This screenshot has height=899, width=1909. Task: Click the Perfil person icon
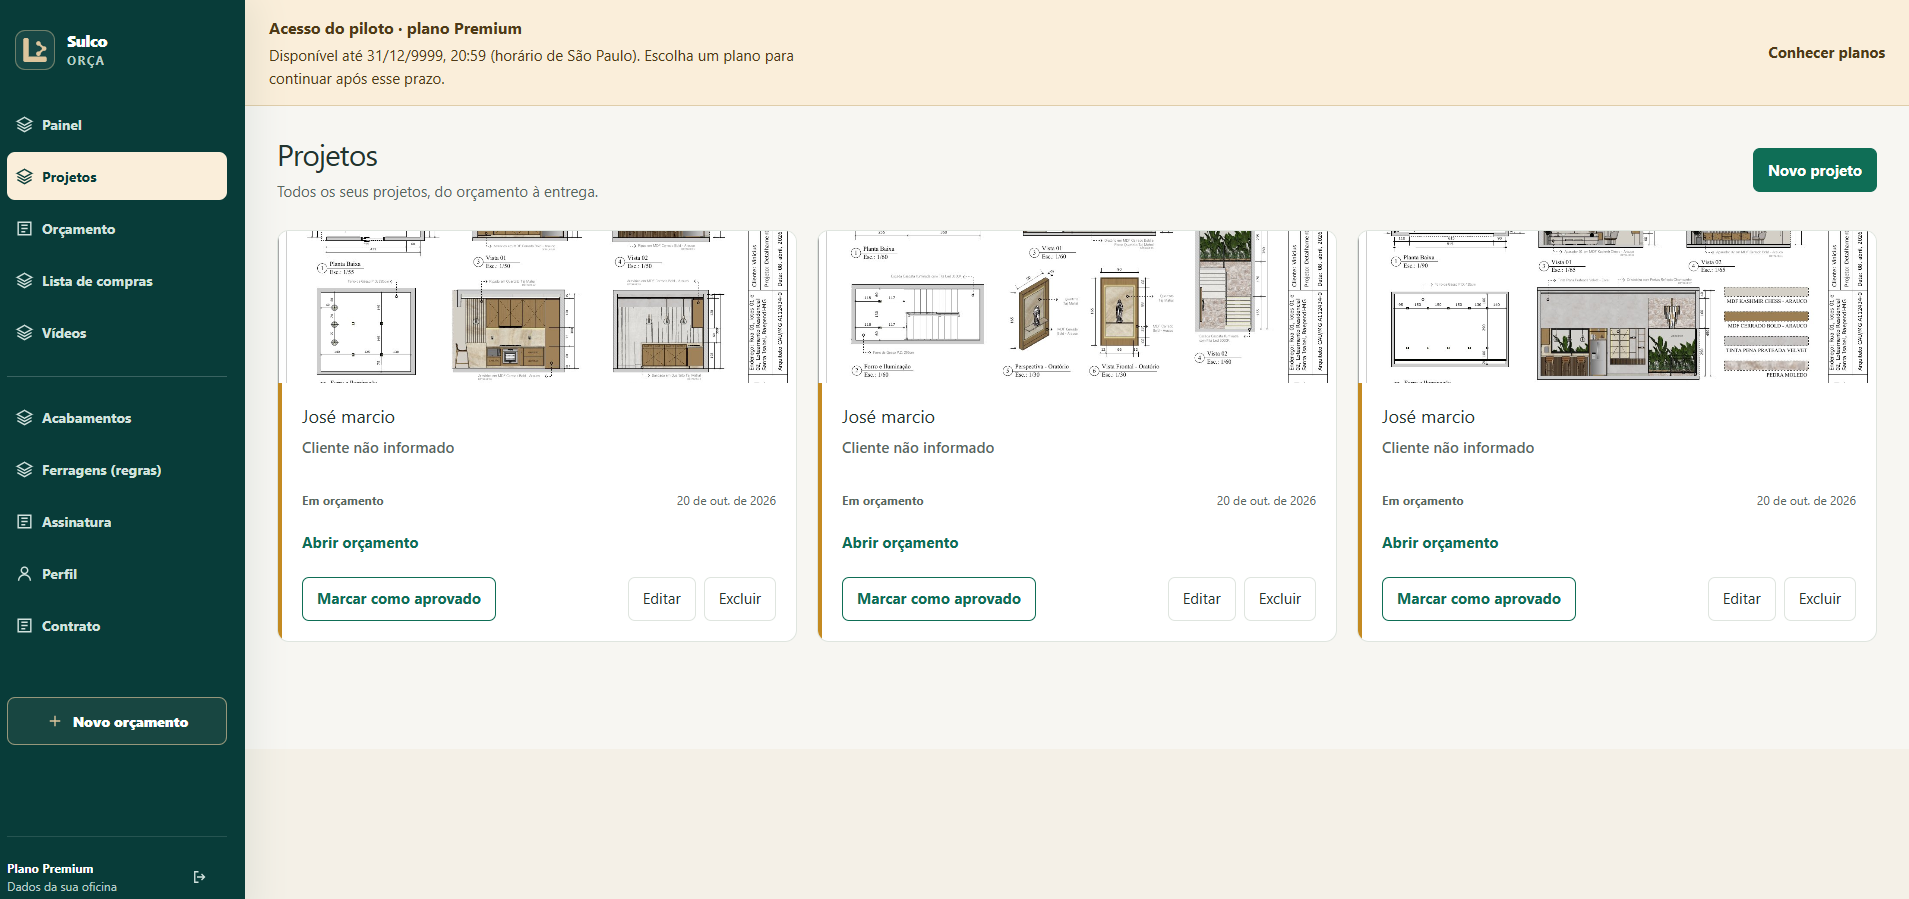[x=25, y=574]
